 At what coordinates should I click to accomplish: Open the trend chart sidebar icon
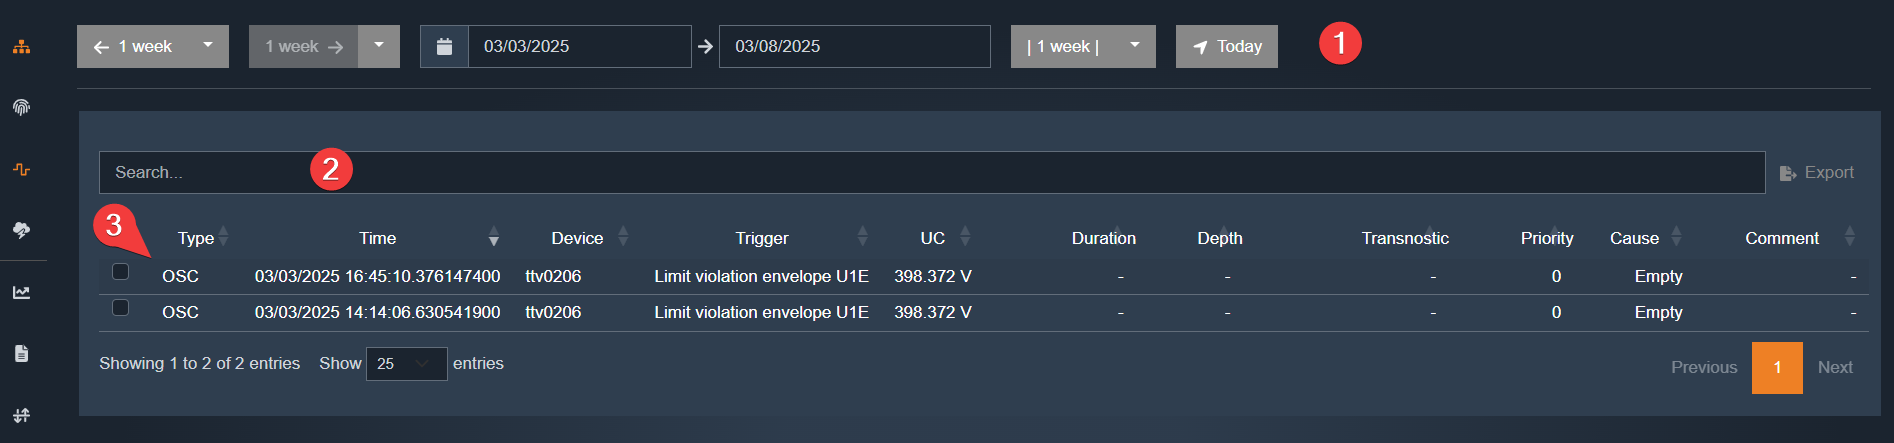coord(21,293)
